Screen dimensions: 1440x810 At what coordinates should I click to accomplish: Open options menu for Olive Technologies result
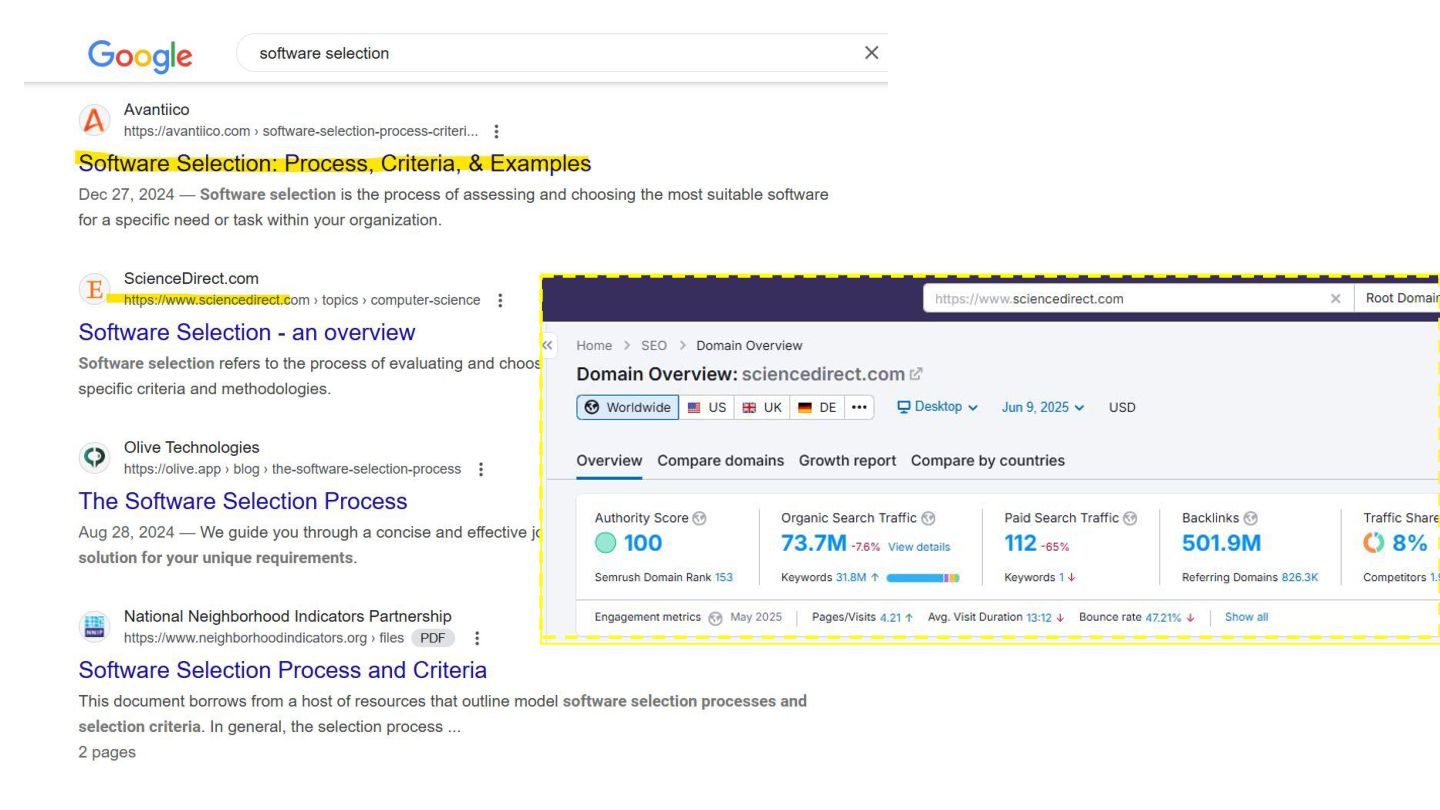[481, 469]
